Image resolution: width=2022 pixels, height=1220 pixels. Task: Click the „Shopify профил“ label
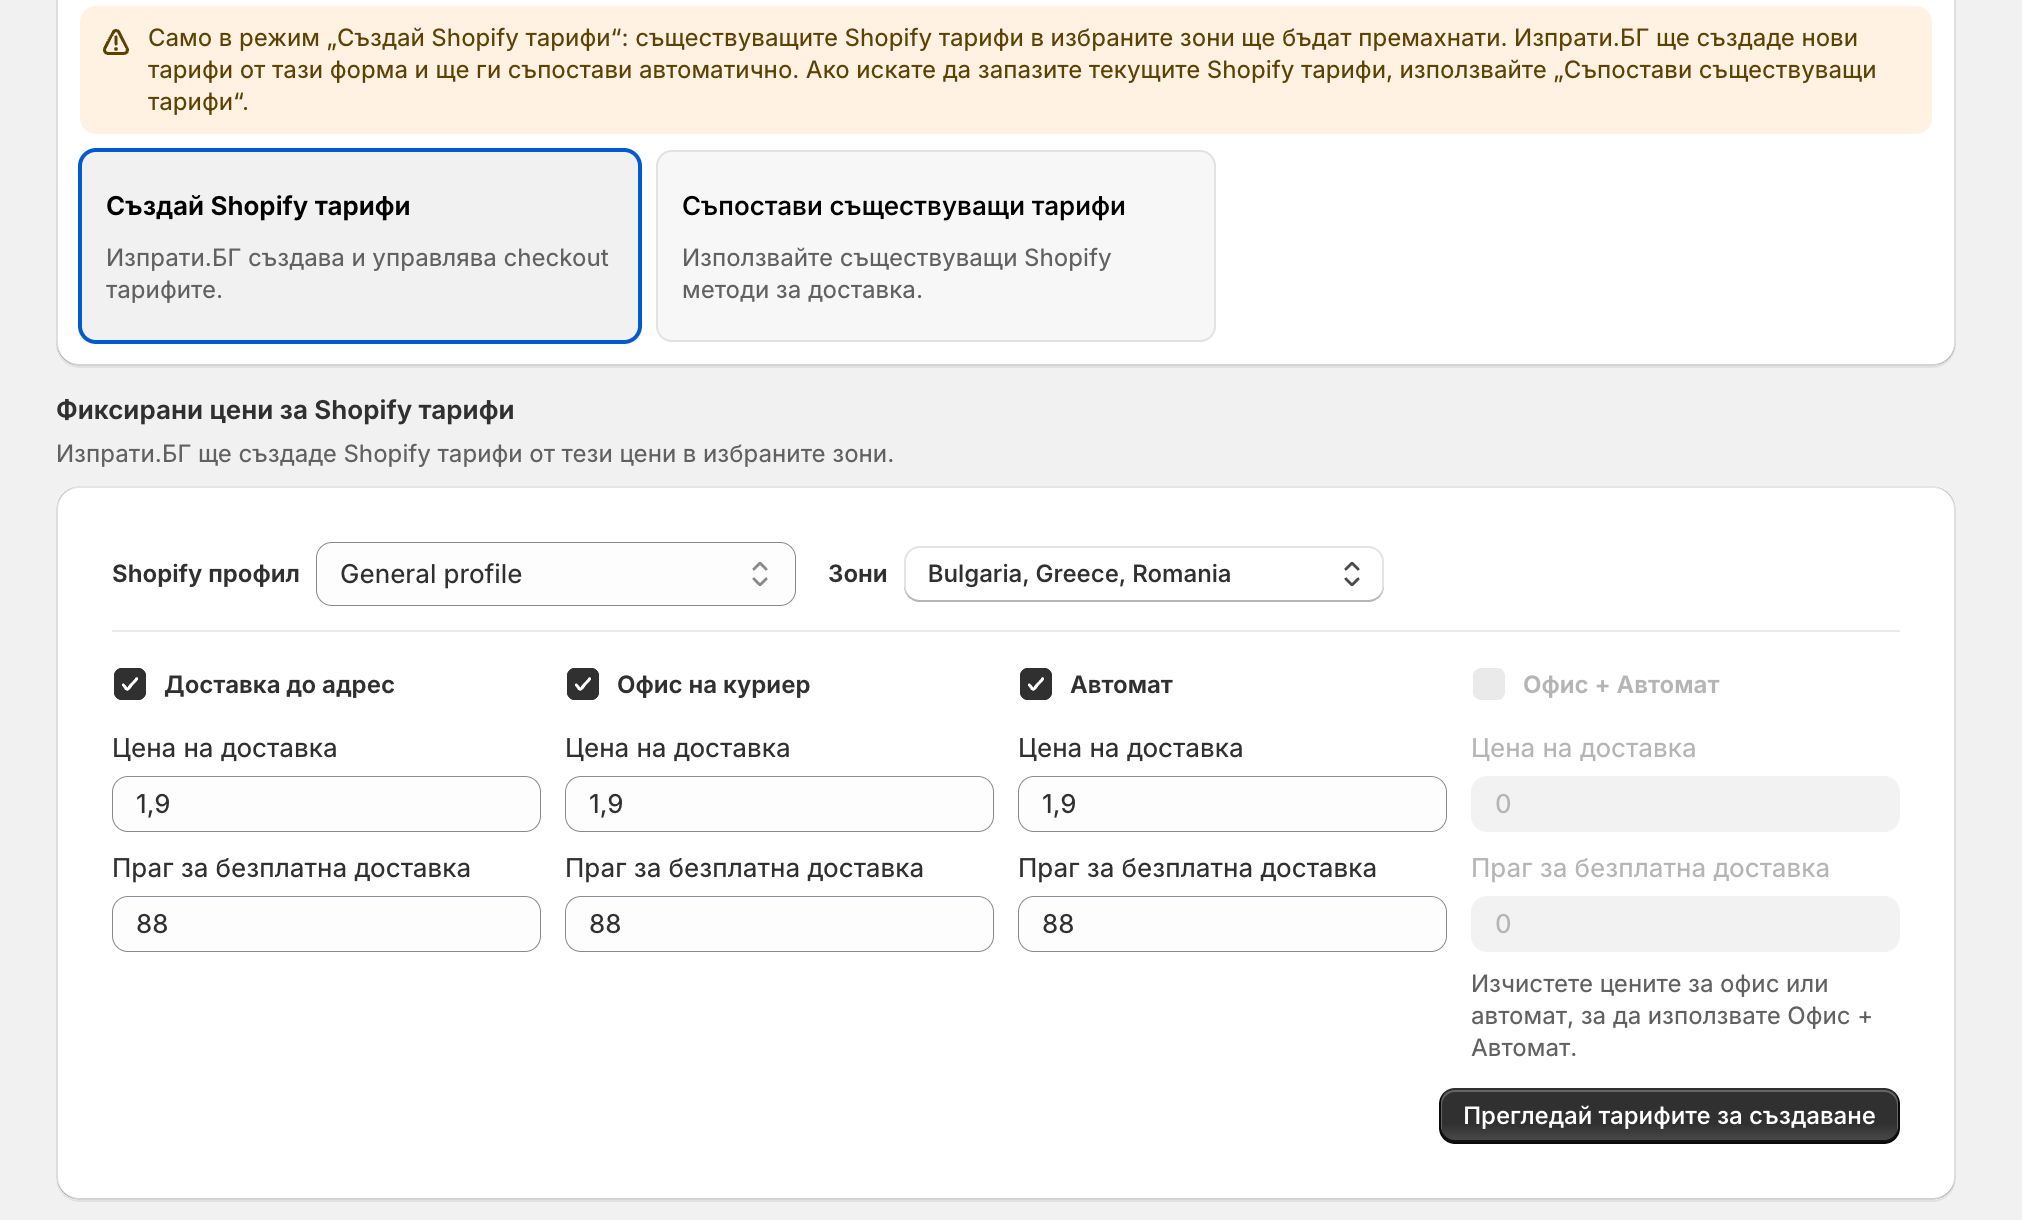click(x=206, y=574)
